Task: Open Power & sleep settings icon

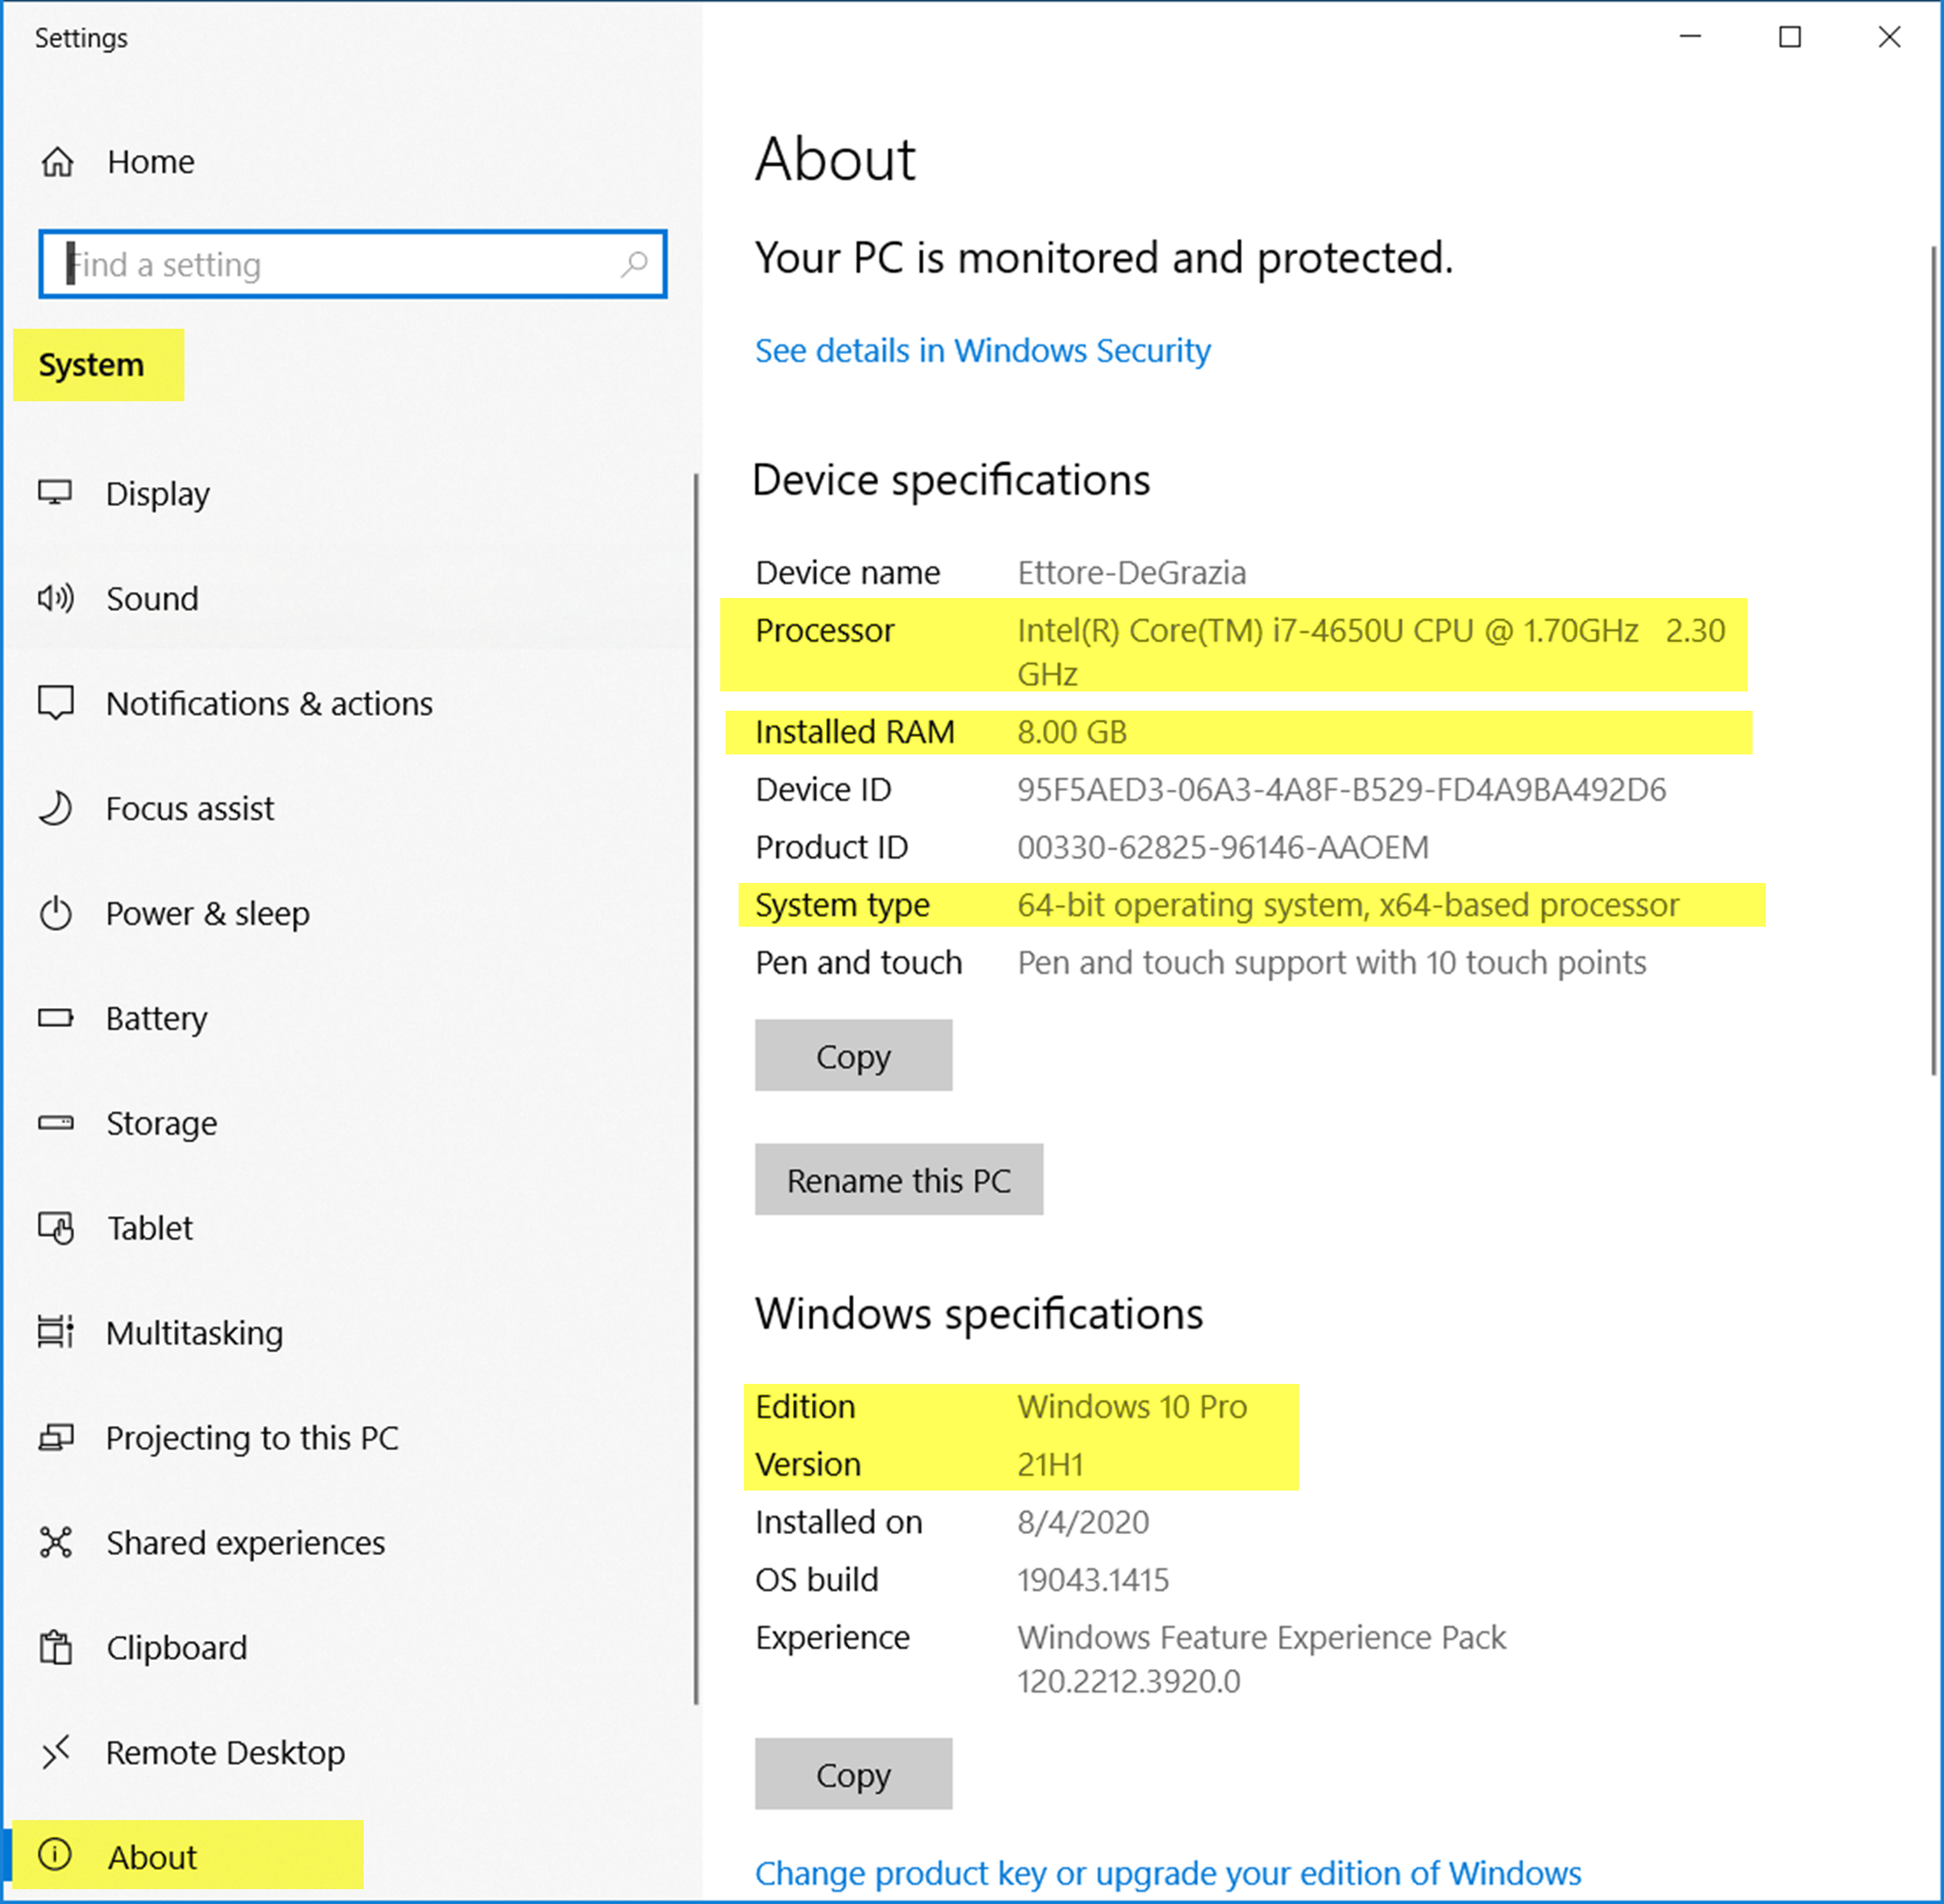Action: point(57,913)
